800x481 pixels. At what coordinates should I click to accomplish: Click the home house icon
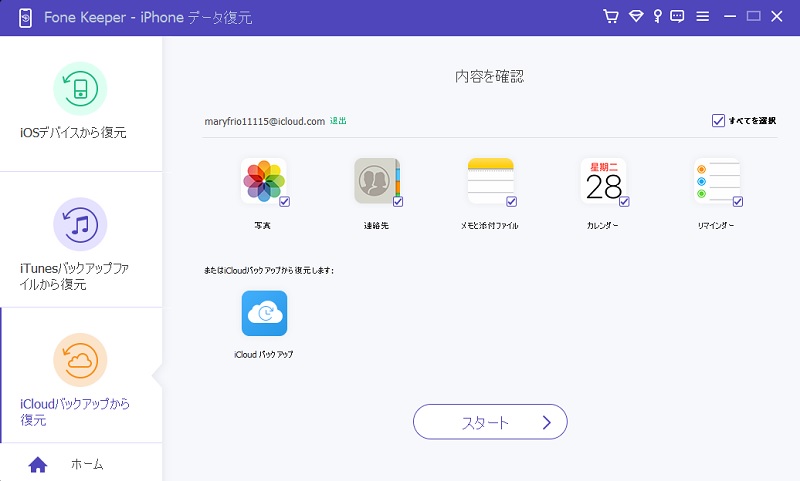(38, 465)
